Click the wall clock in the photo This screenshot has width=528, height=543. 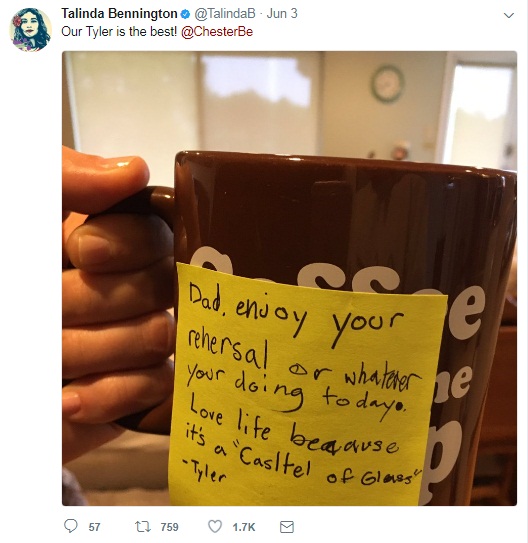tap(387, 84)
